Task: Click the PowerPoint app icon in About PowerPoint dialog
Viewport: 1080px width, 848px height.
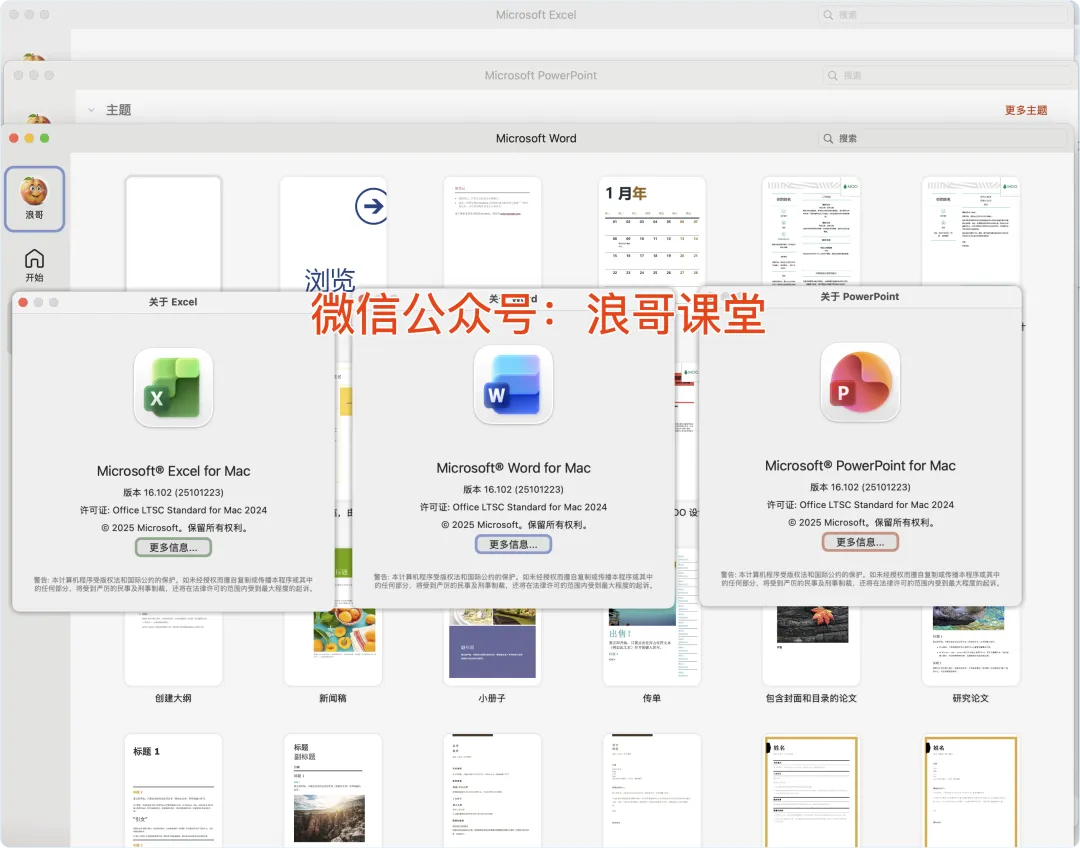Action: 860,382
